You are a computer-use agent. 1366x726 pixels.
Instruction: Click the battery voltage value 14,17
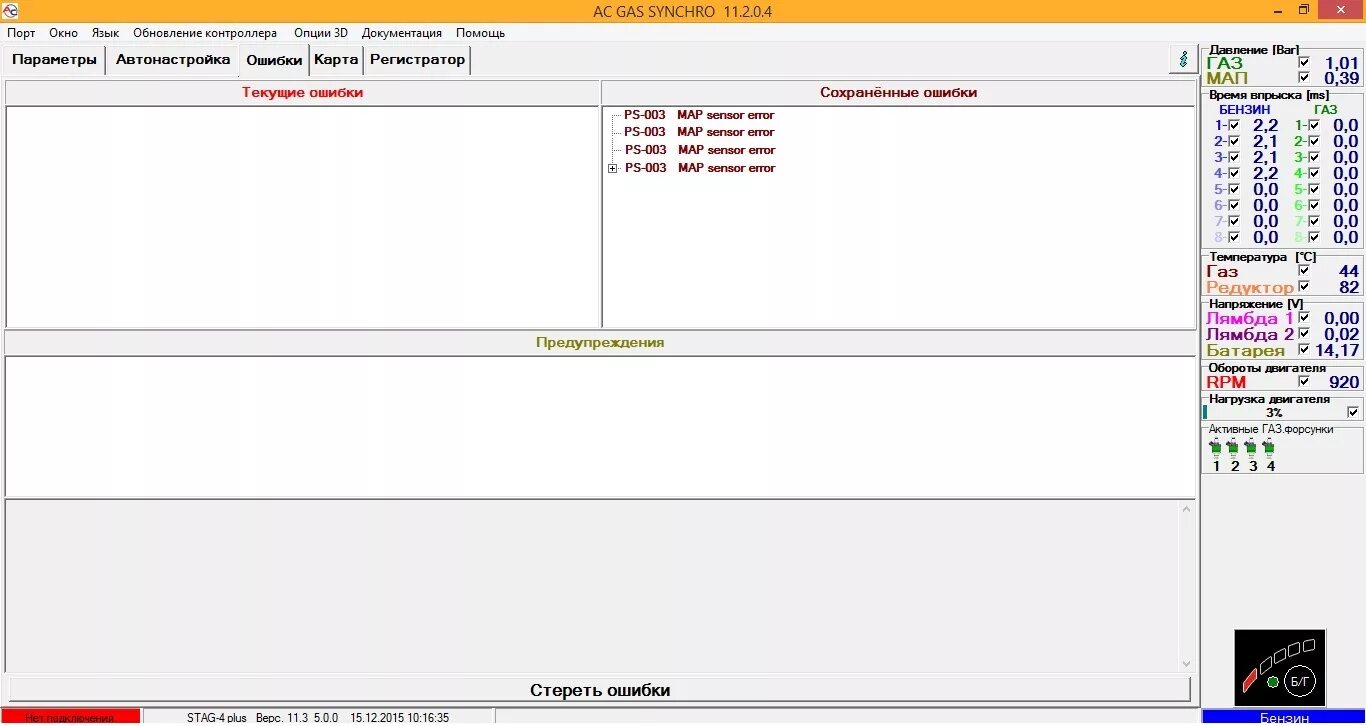1337,350
